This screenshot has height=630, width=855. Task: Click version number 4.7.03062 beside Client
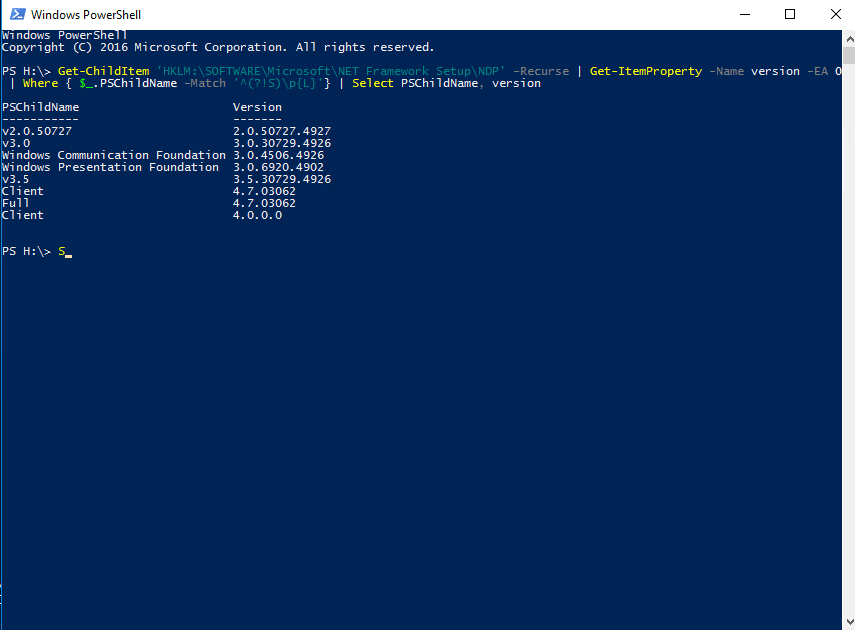(265, 190)
